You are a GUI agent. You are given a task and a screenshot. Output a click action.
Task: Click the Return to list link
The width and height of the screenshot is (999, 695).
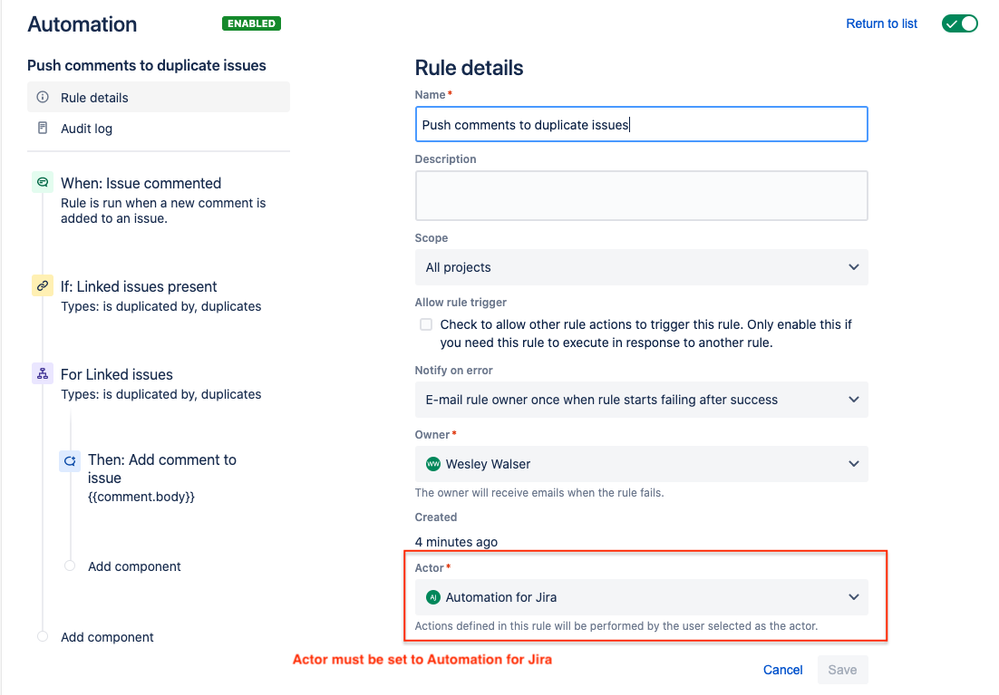point(881,24)
